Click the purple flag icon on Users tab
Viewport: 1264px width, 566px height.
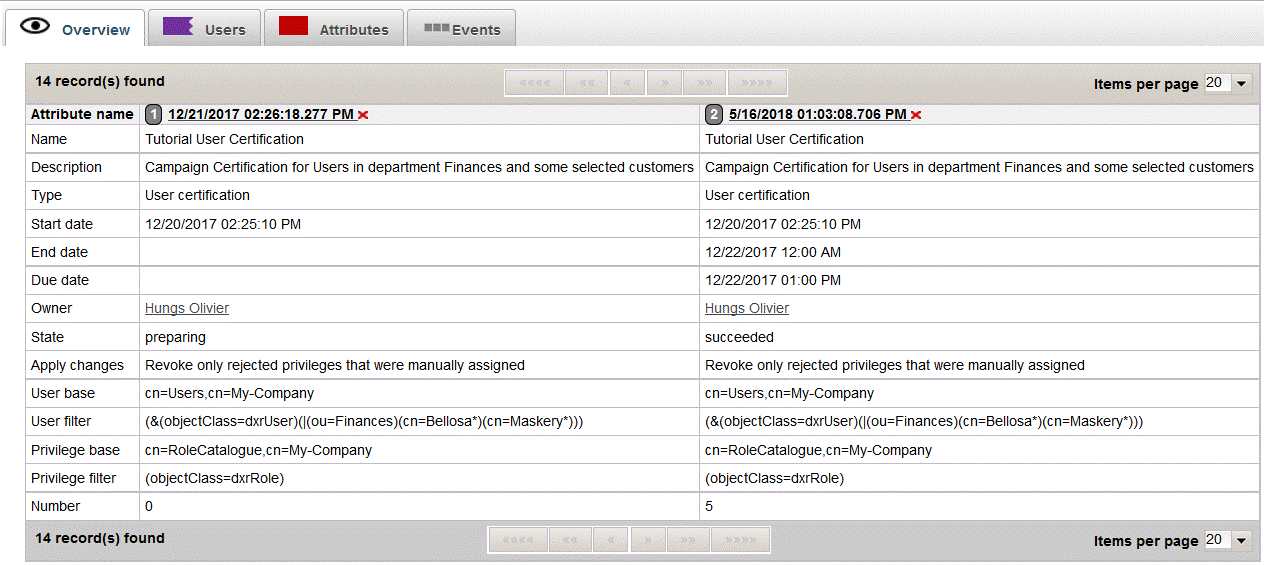tap(178, 27)
